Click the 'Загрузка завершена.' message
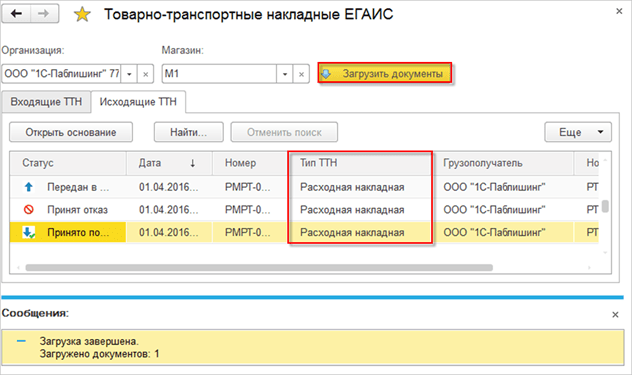The width and height of the screenshot is (632, 375). (89, 341)
